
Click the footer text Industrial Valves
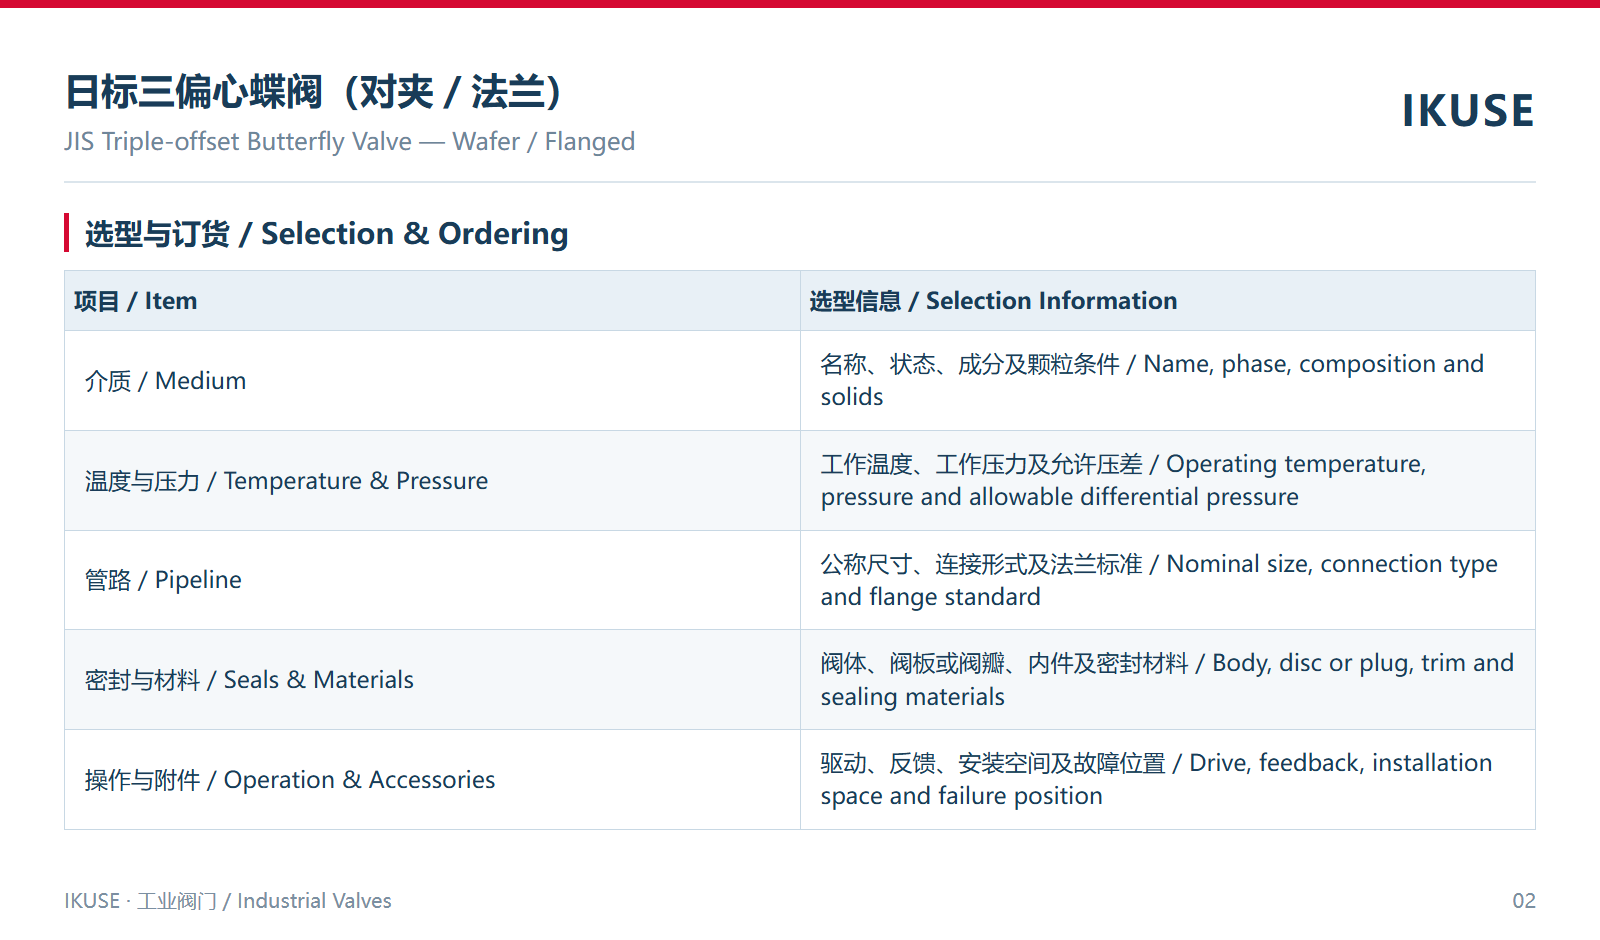314,901
